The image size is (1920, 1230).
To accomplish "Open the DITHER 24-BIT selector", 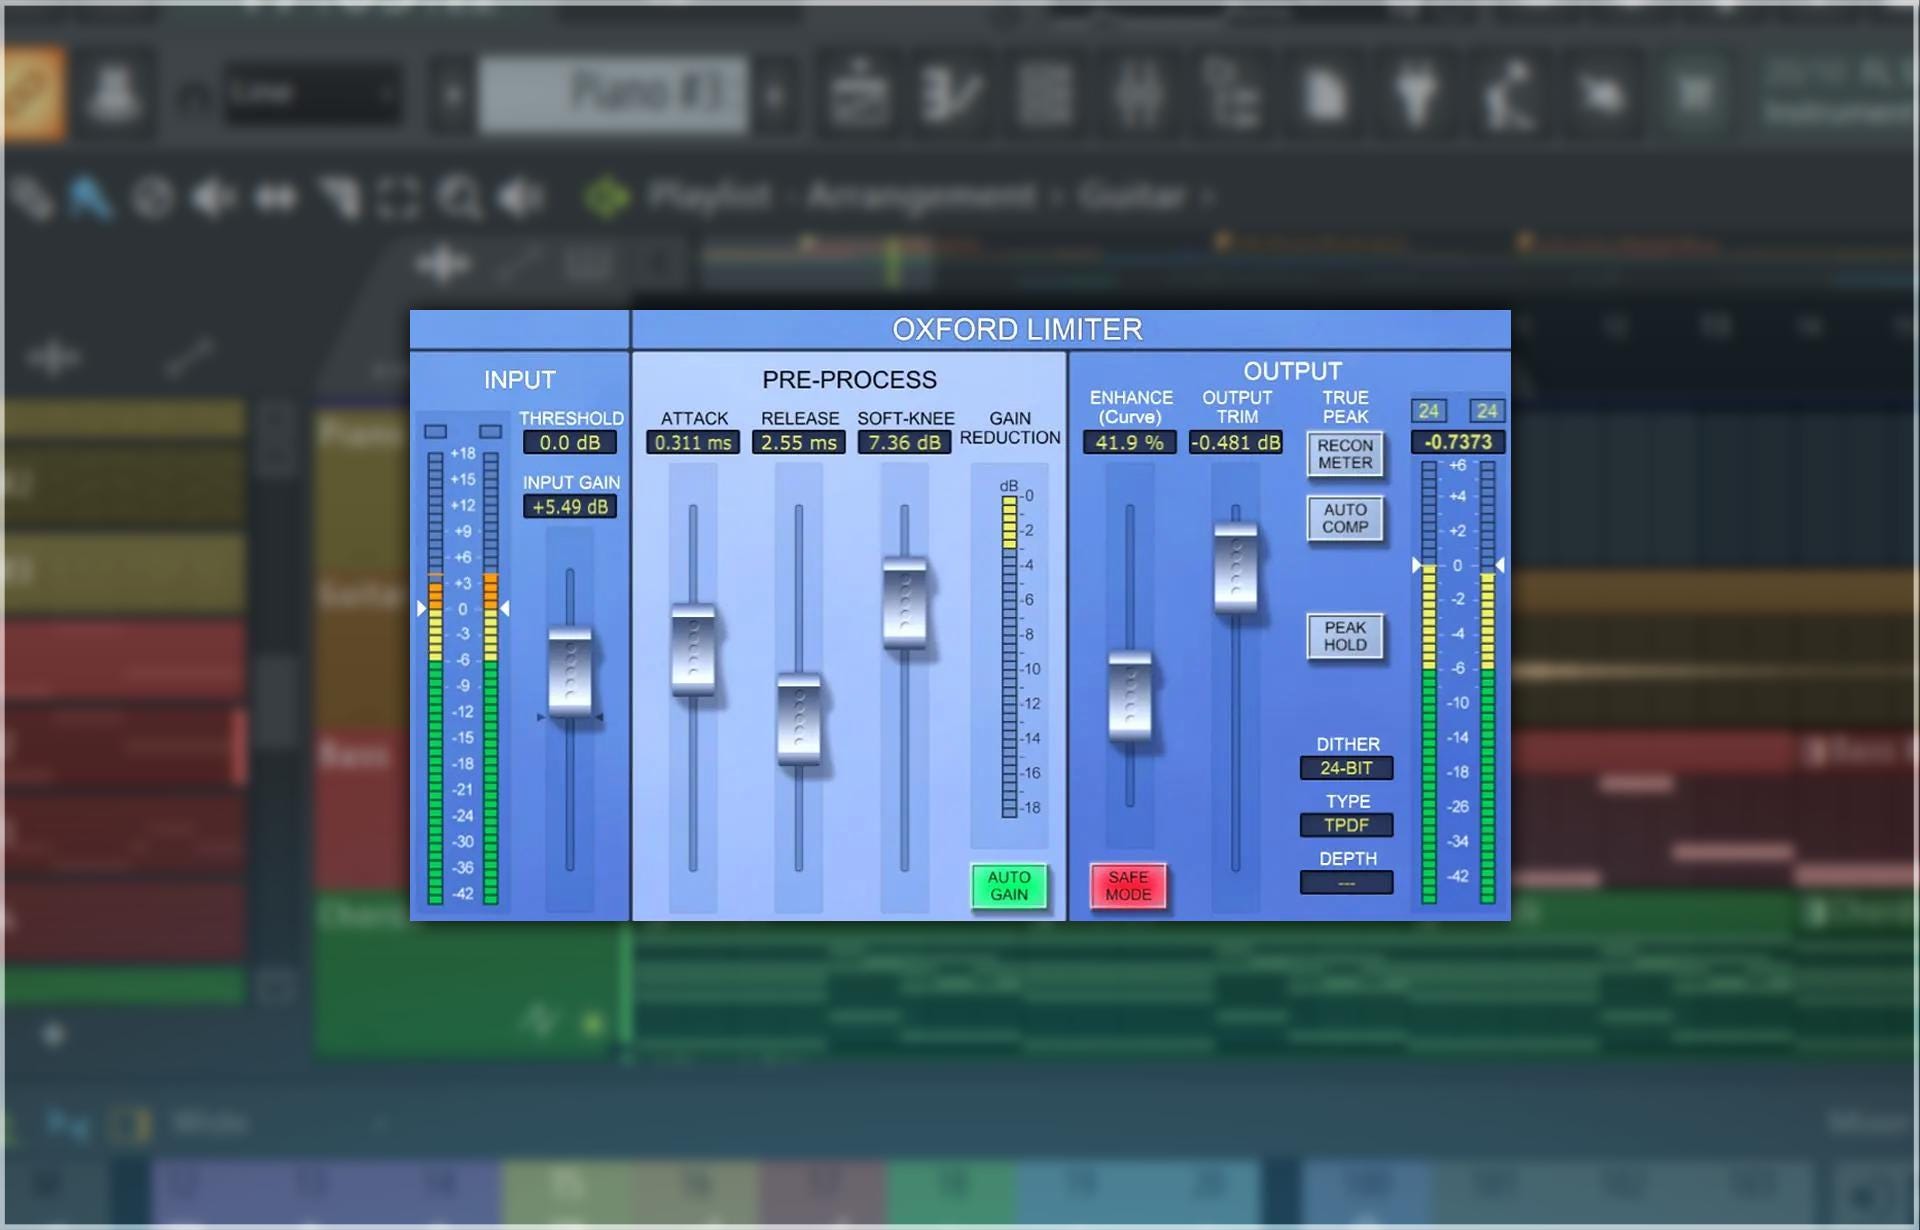I will click(x=1346, y=768).
